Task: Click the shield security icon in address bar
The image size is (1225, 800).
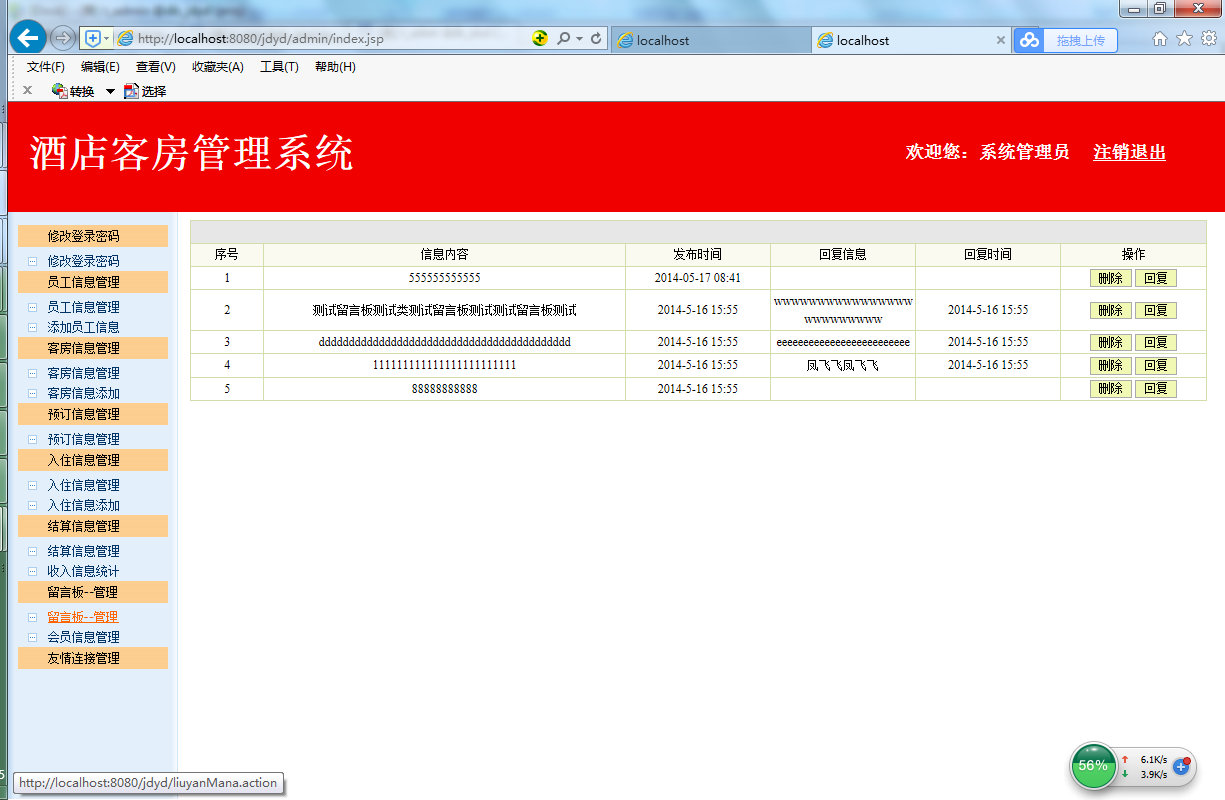Action: pos(93,39)
